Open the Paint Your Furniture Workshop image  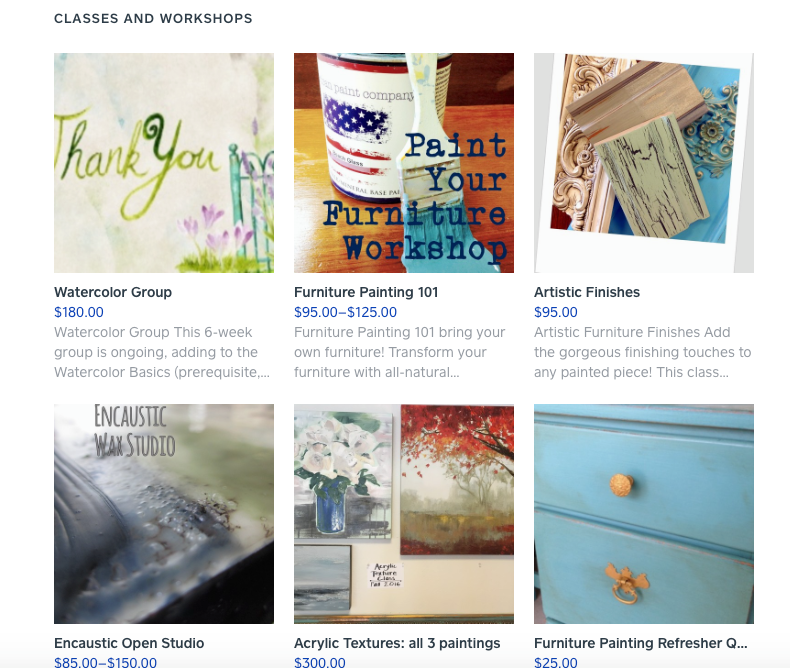(x=404, y=163)
